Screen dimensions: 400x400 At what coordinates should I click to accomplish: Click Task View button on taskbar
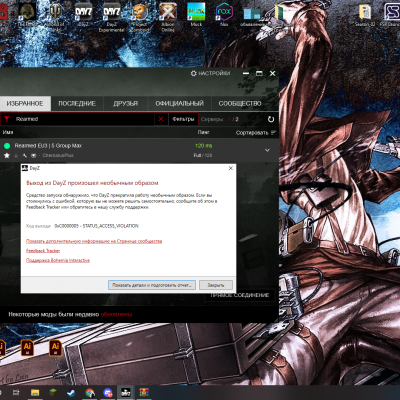coord(16,393)
